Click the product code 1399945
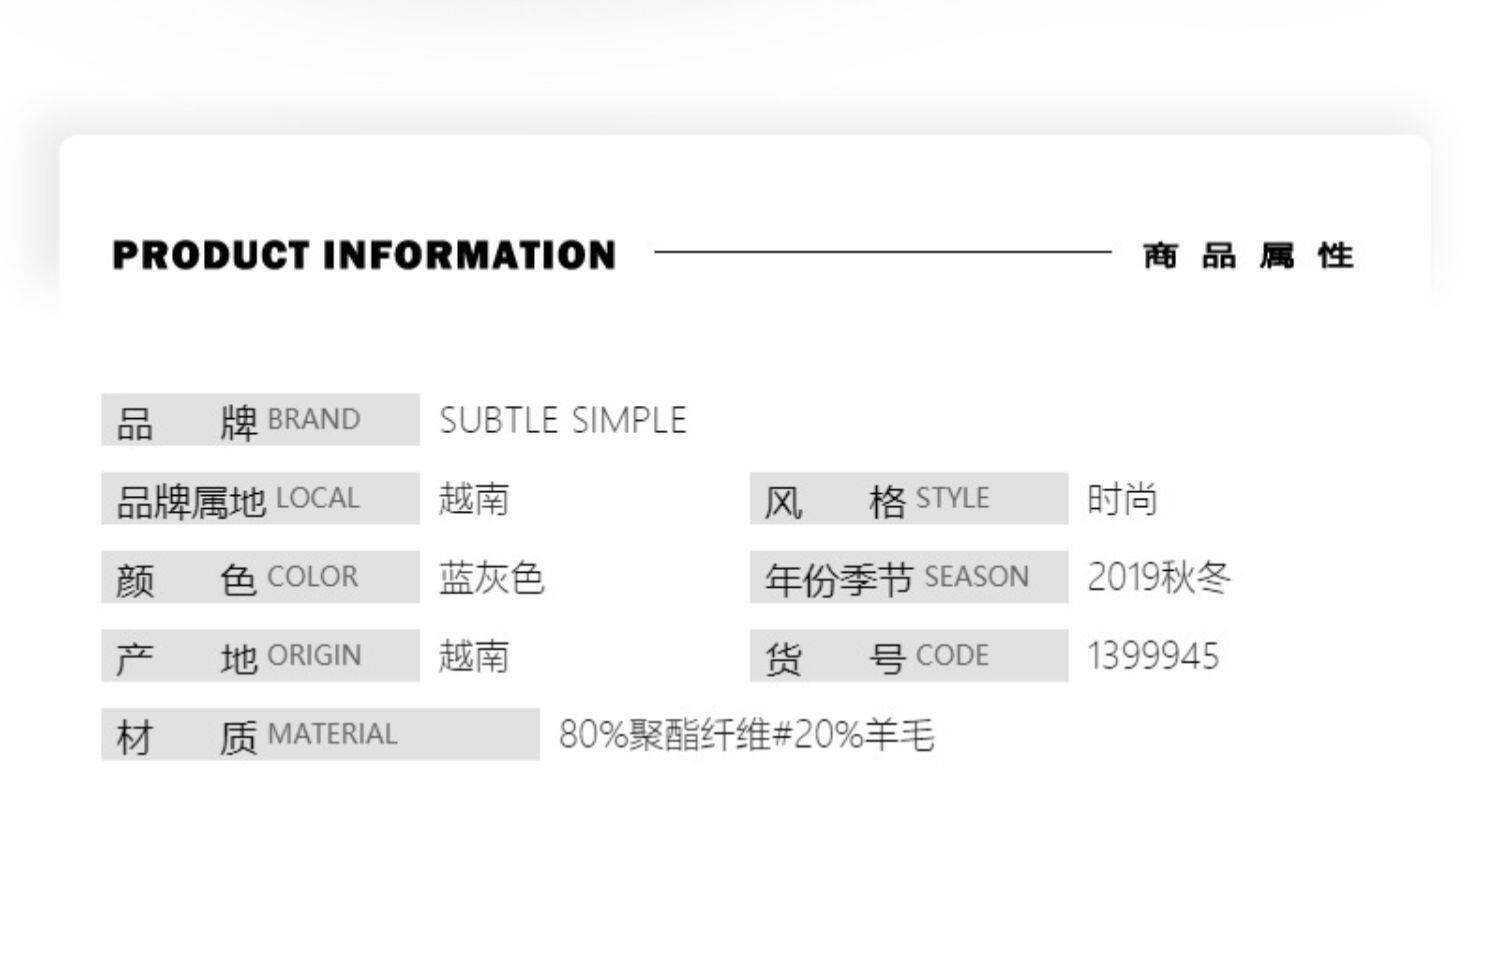Image resolution: width=1500 pixels, height=974 pixels. 1153,656
